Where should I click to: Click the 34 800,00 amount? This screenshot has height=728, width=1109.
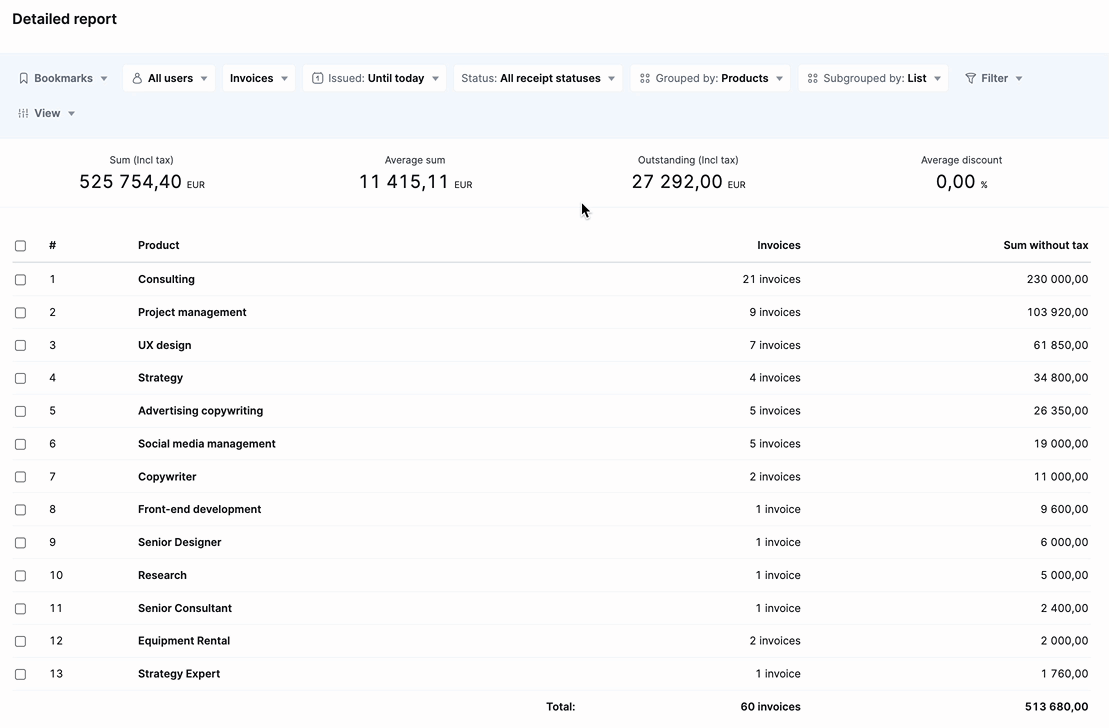tap(1060, 378)
